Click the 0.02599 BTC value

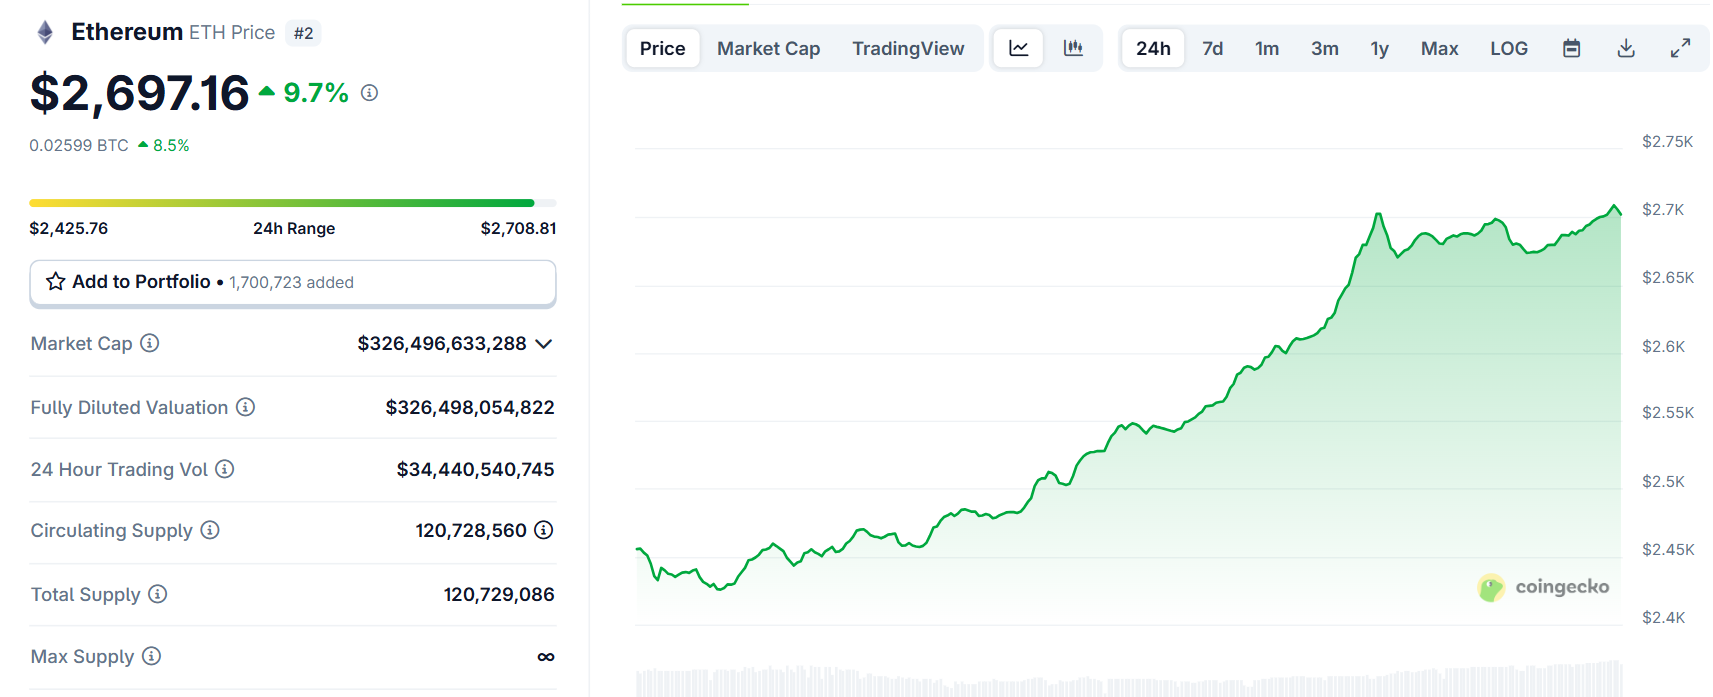point(79,145)
